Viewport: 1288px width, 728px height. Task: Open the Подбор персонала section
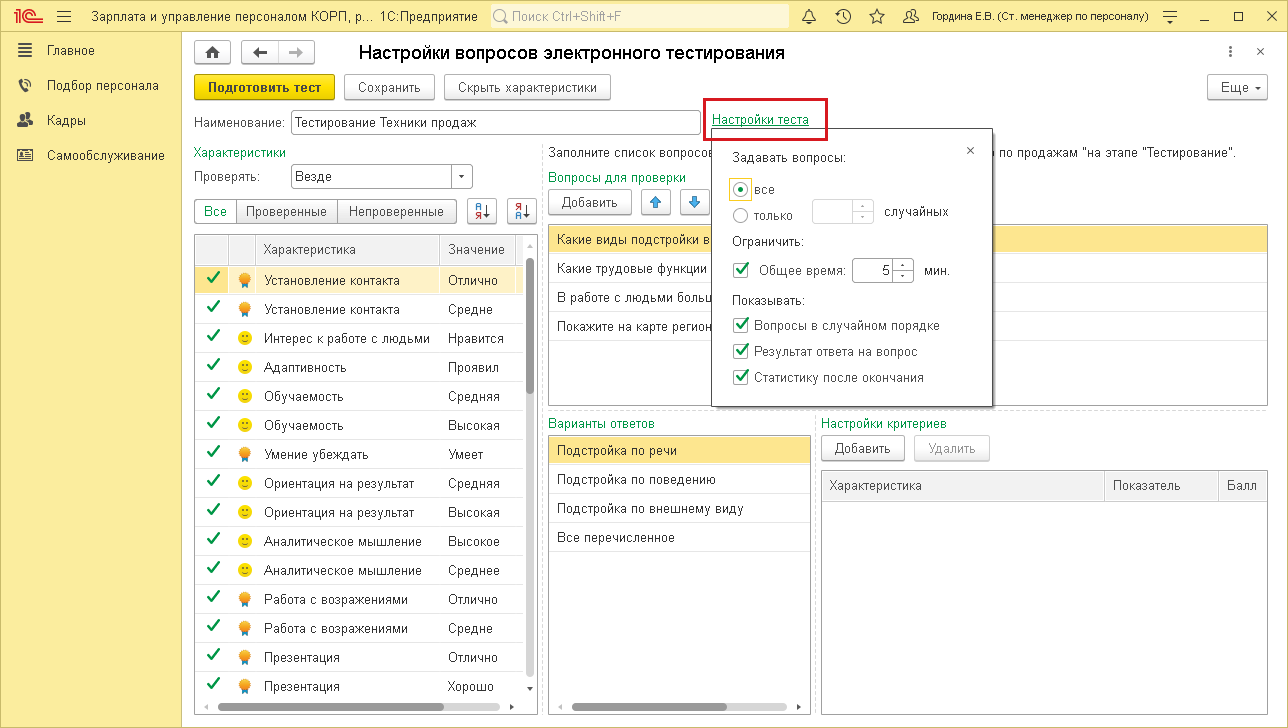click(103, 86)
